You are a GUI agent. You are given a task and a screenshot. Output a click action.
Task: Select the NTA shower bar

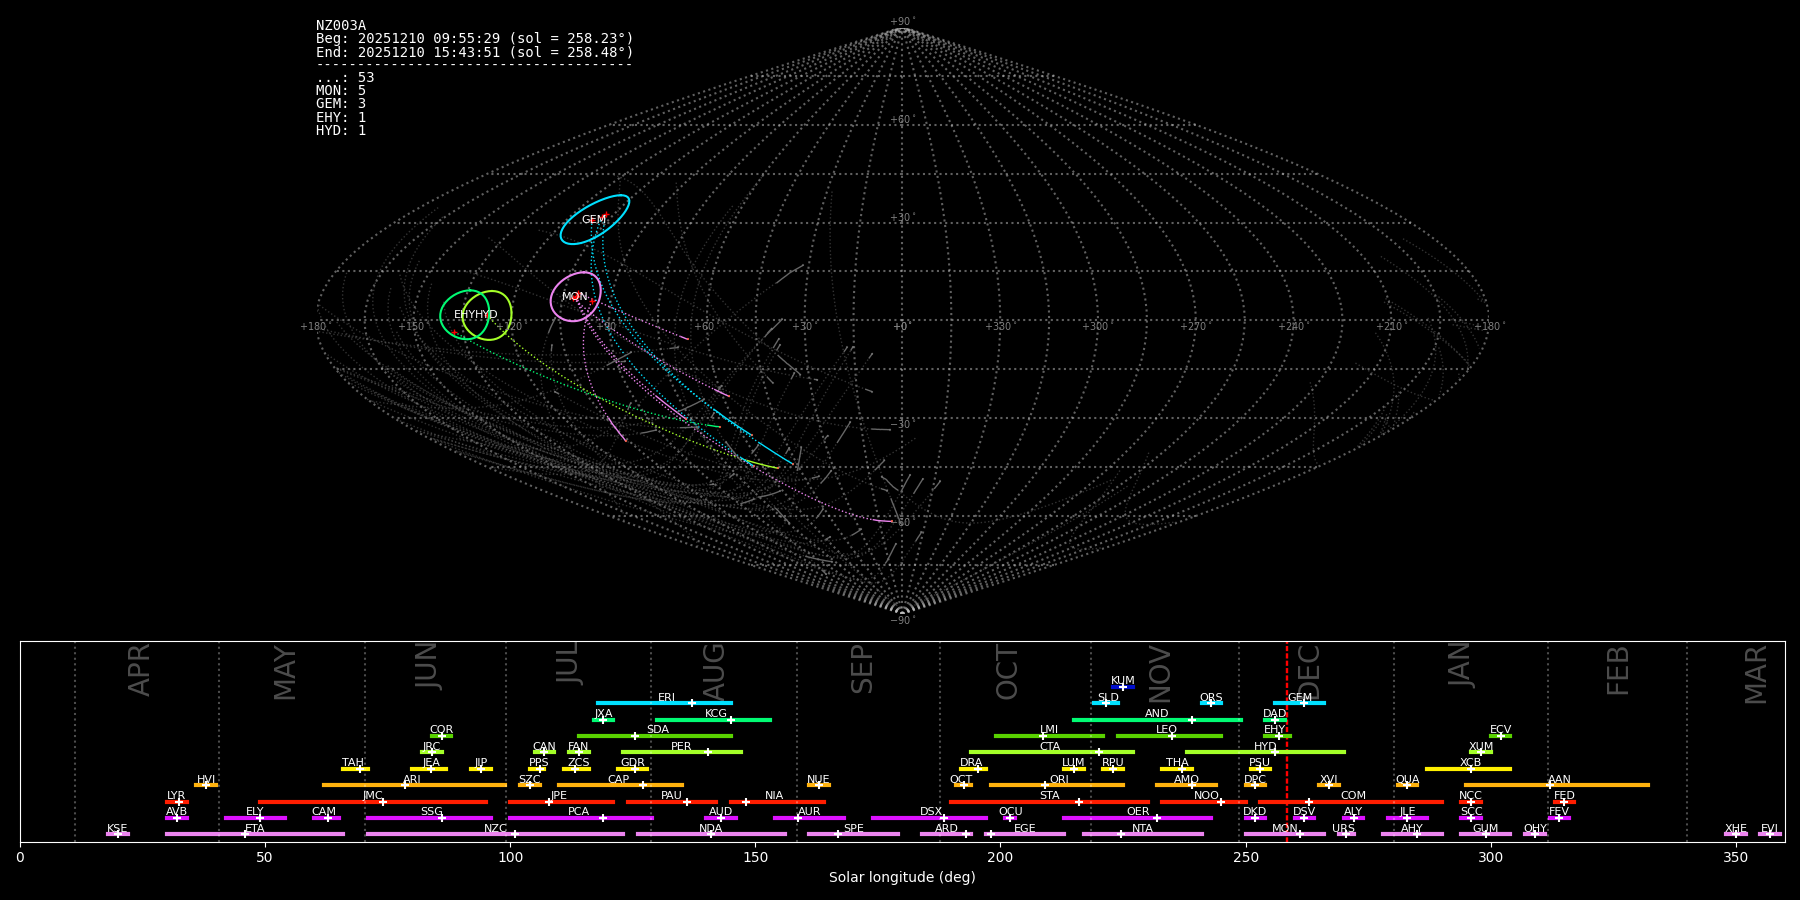[1142, 834]
